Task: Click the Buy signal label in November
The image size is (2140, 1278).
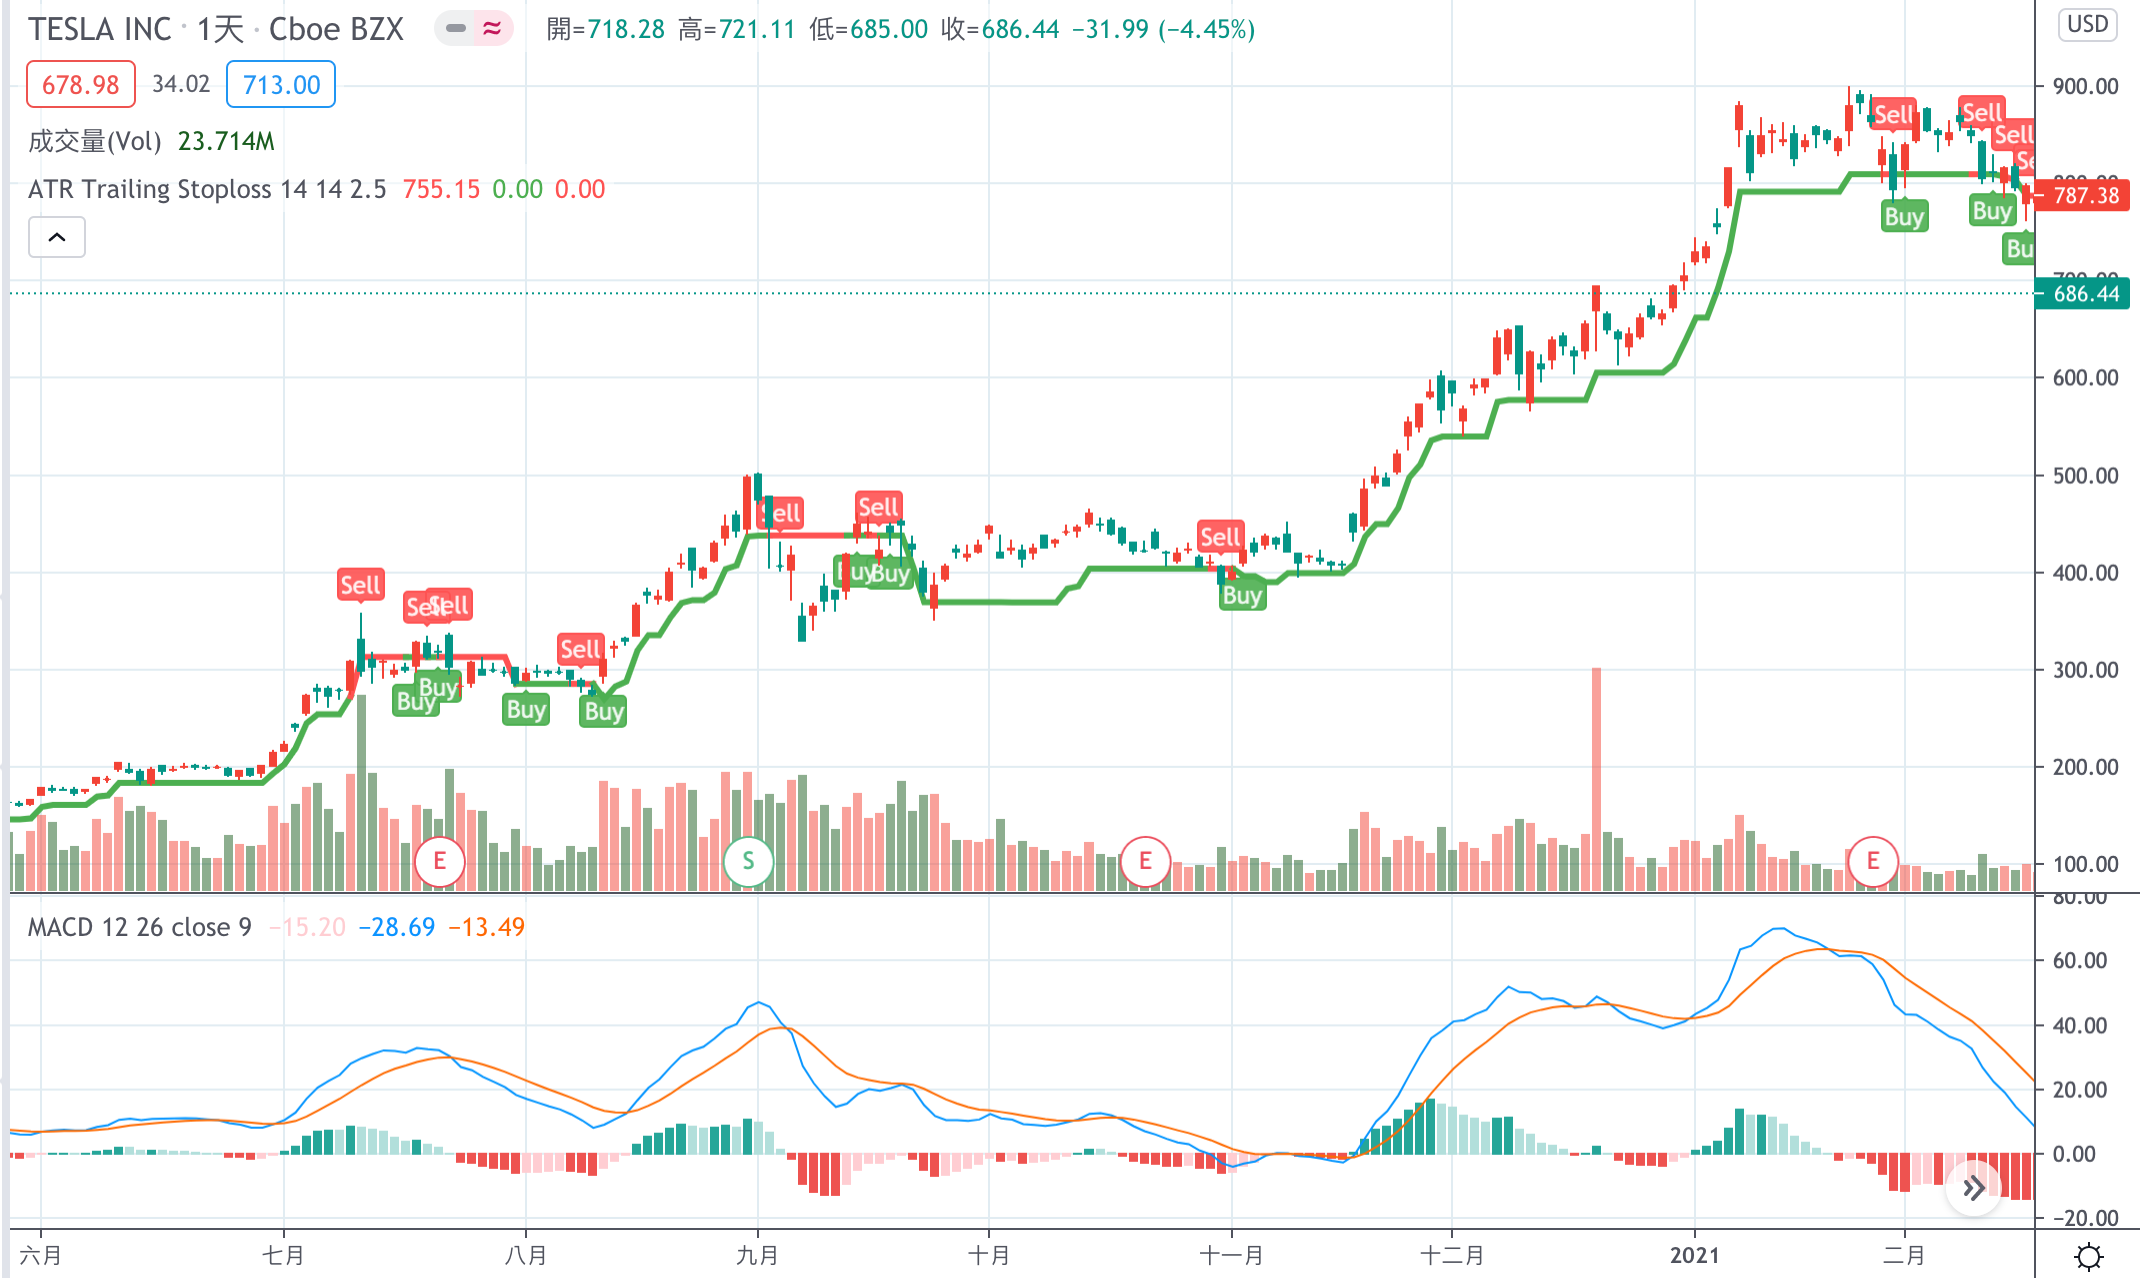Action: pyautogui.click(x=1242, y=596)
